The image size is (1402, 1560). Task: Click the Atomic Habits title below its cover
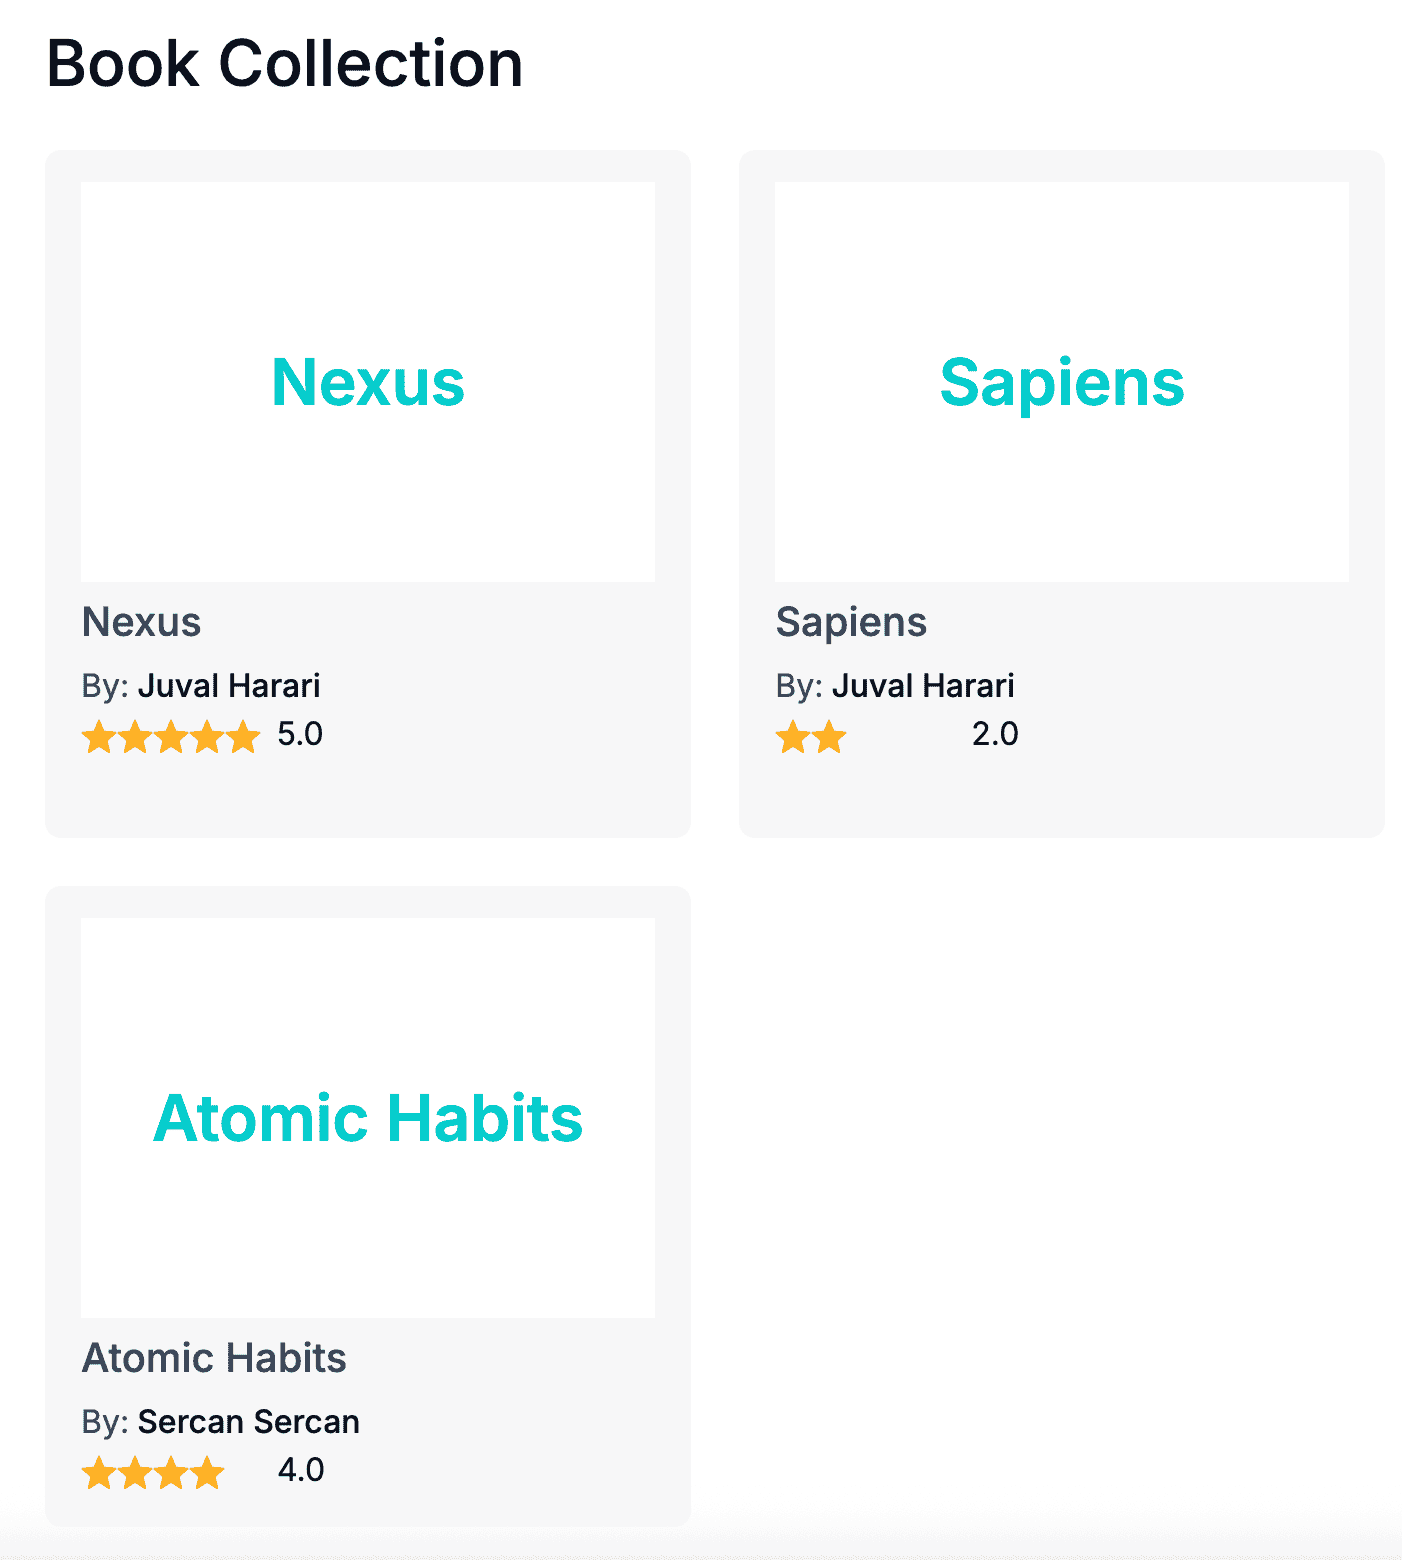click(214, 1358)
